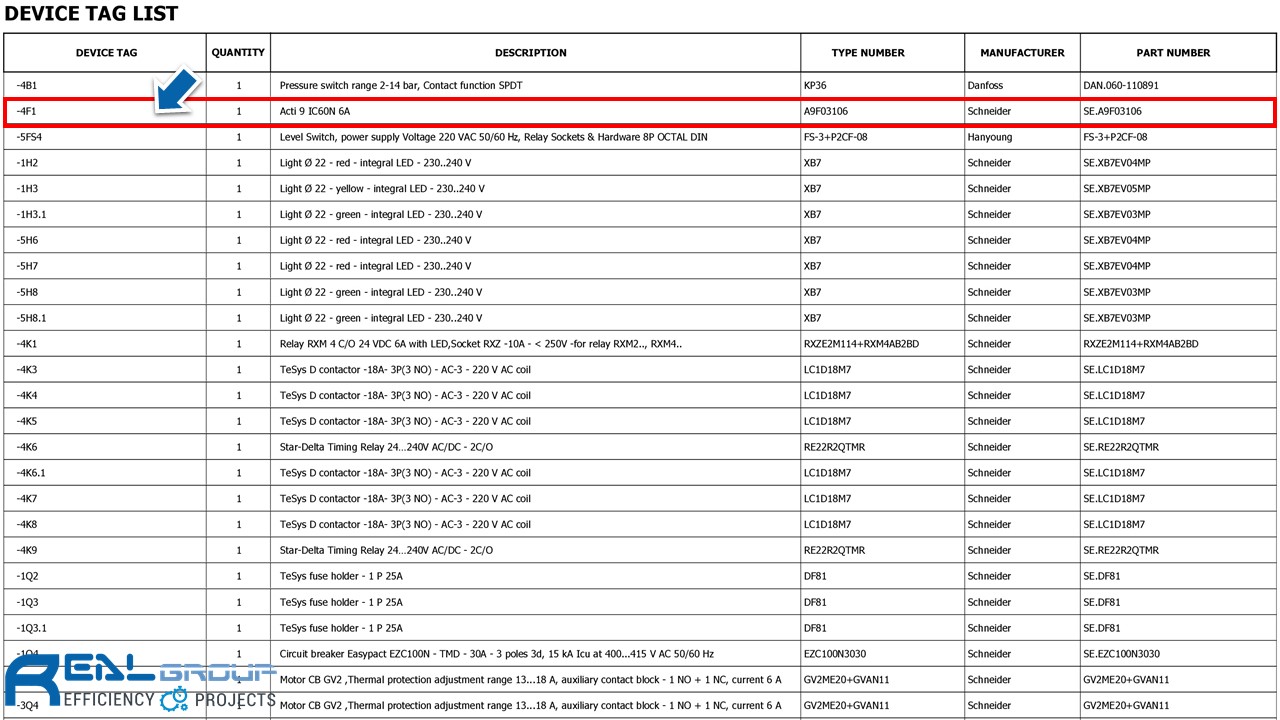The width and height of the screenshot is (1280, 720).
Task: Click part number SE.LC1D18M7 for -4K8
Action: (1114, 525)
